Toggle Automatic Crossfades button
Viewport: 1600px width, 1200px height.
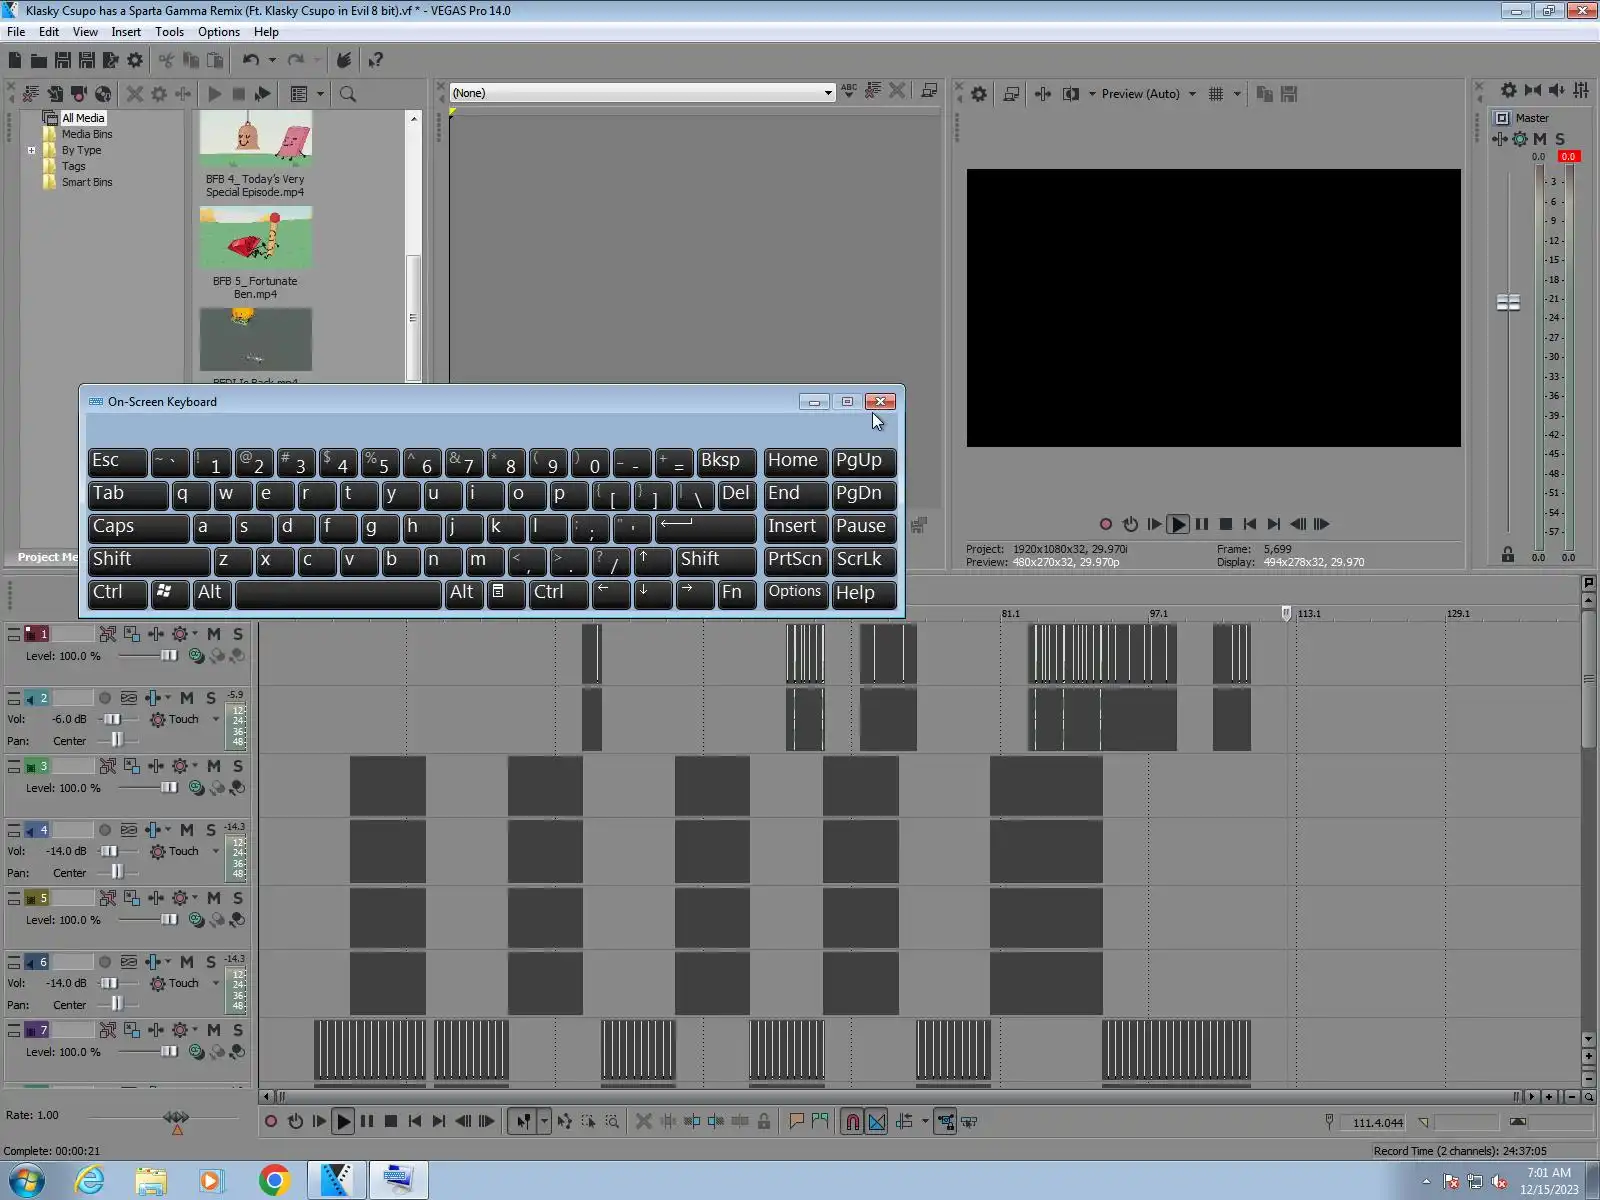pos(877,1122)
